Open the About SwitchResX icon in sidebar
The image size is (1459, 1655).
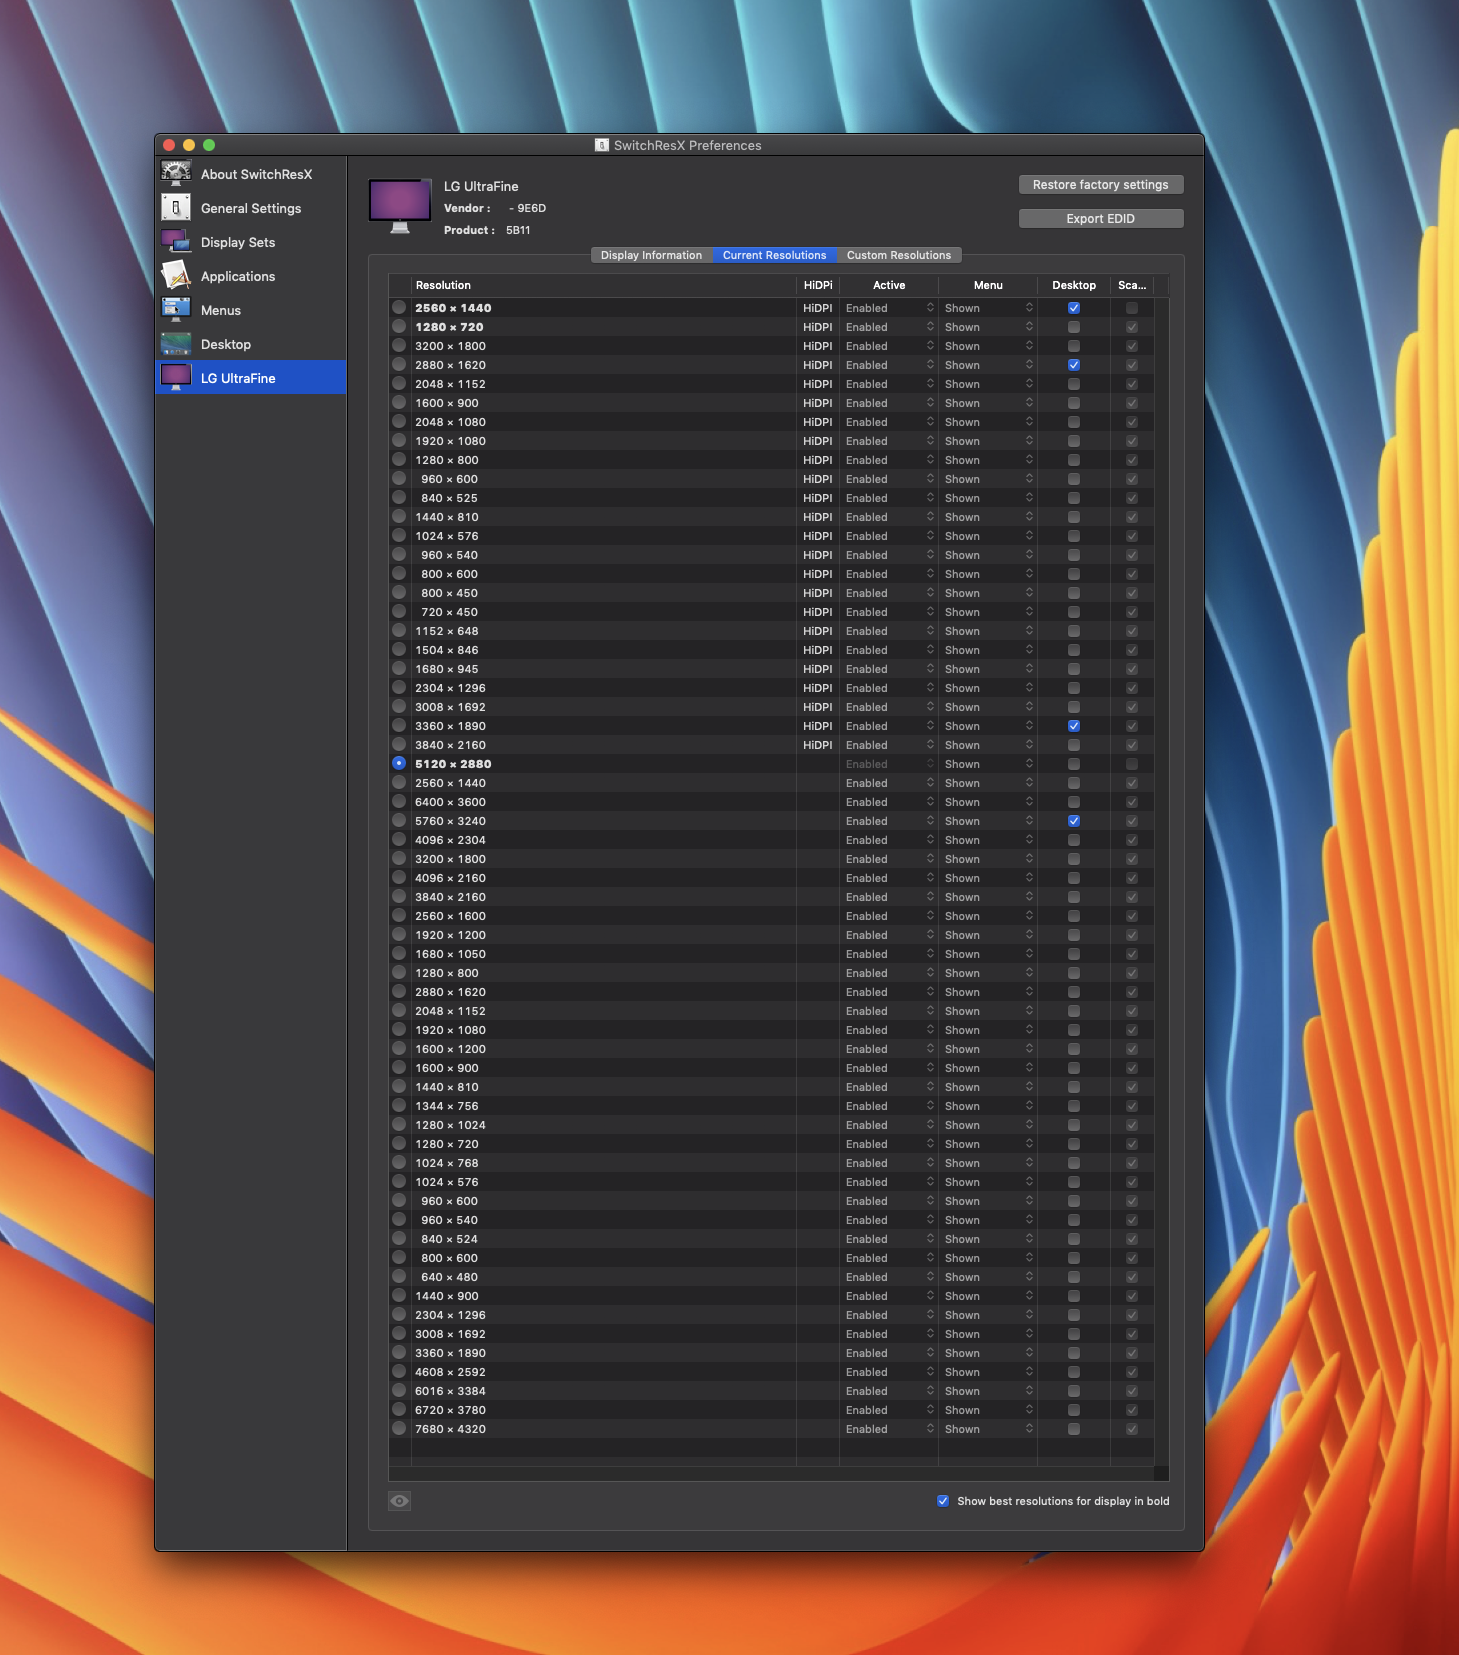coord(176,174)
